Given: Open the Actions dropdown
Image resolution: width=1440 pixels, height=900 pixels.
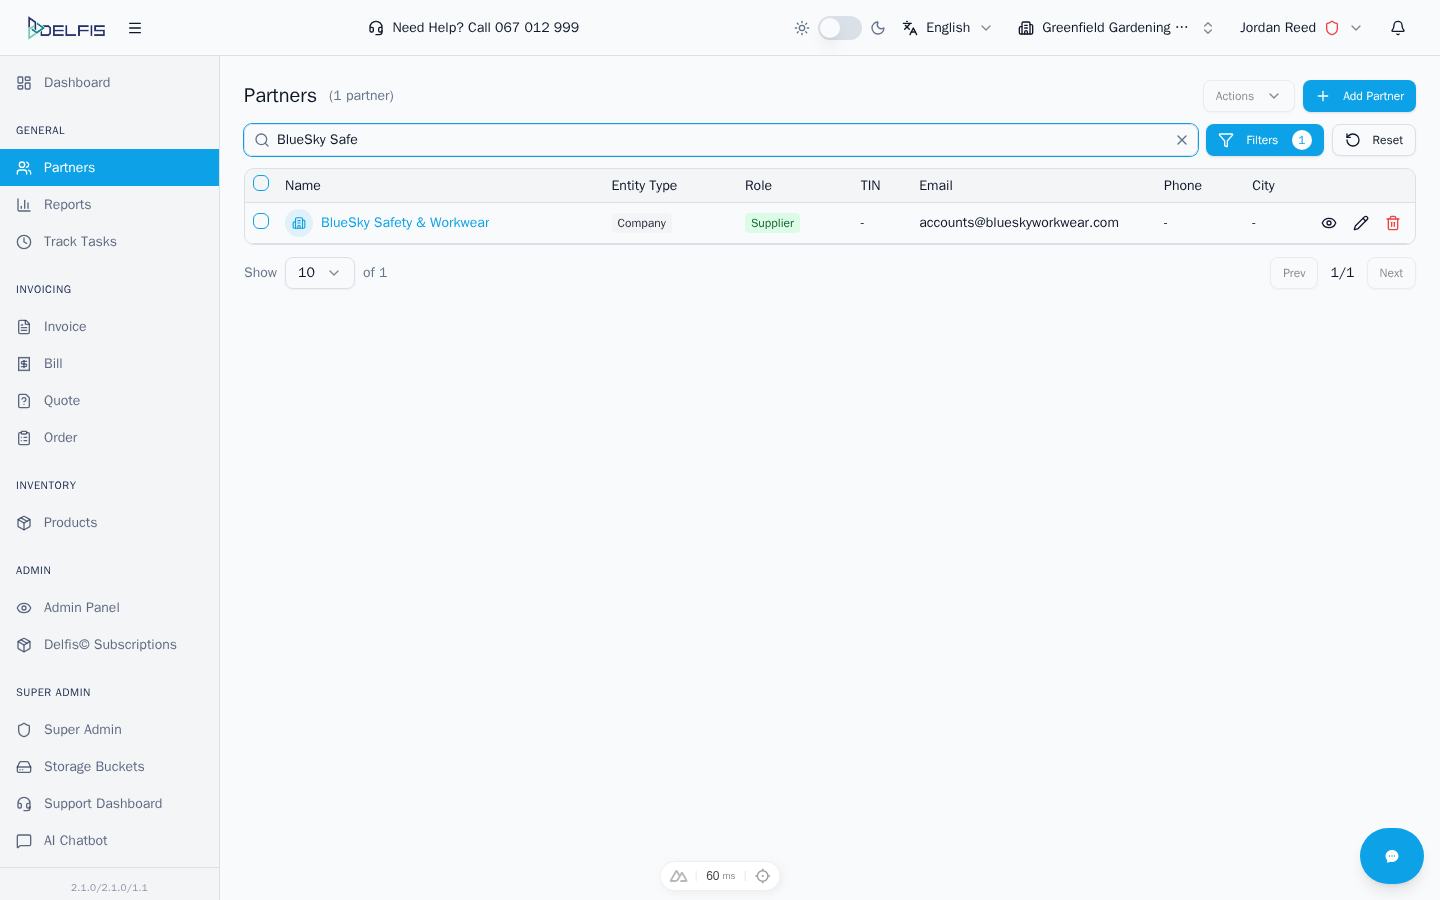Looking at the screenshot, I should tap(1248, 96).
